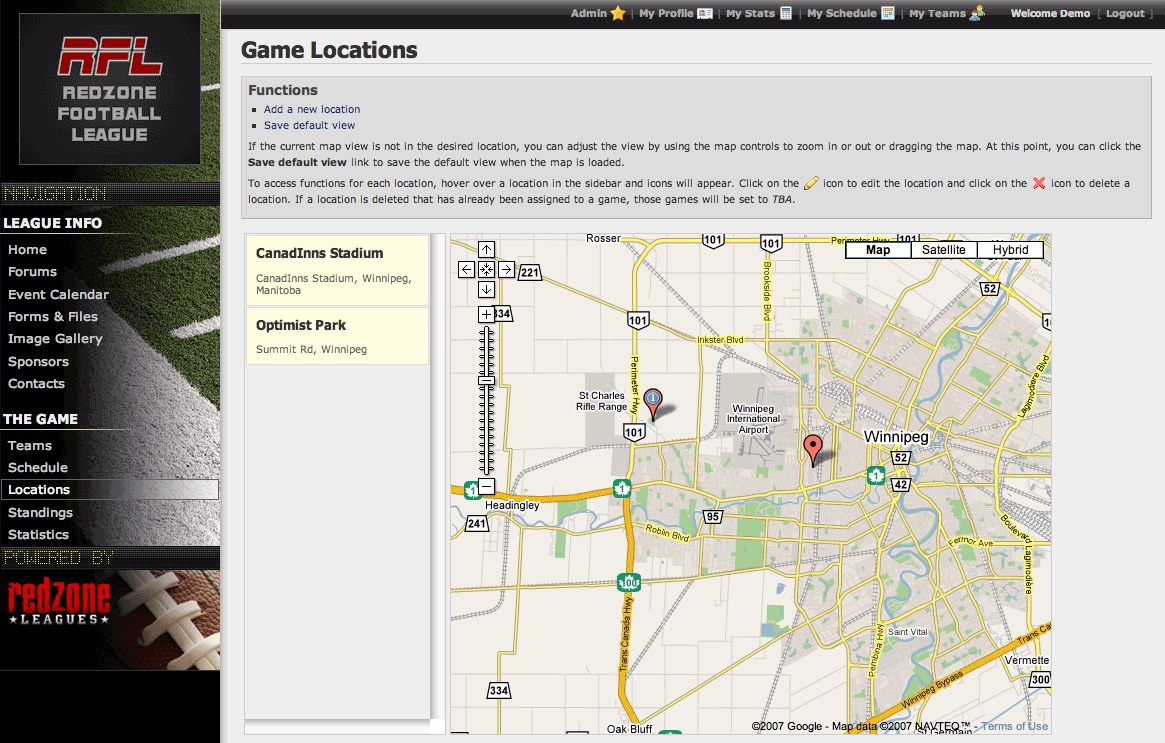The width and height of the screenshot is (1165, 743).
Task: Click Add a new location link
Action: point(312,109)
